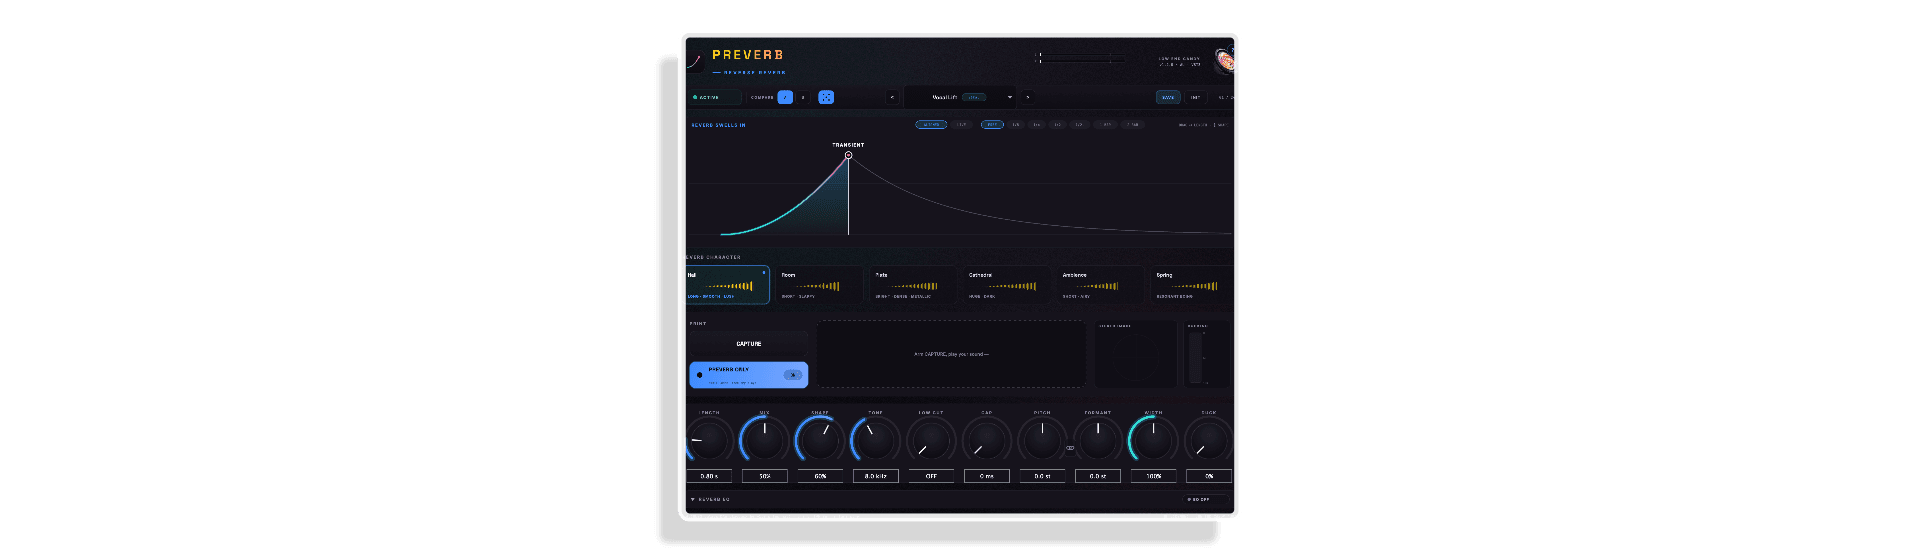The image size is (1920, 551).
Task: Click the capture waveform drop area
Action: [x=951, y=354]
